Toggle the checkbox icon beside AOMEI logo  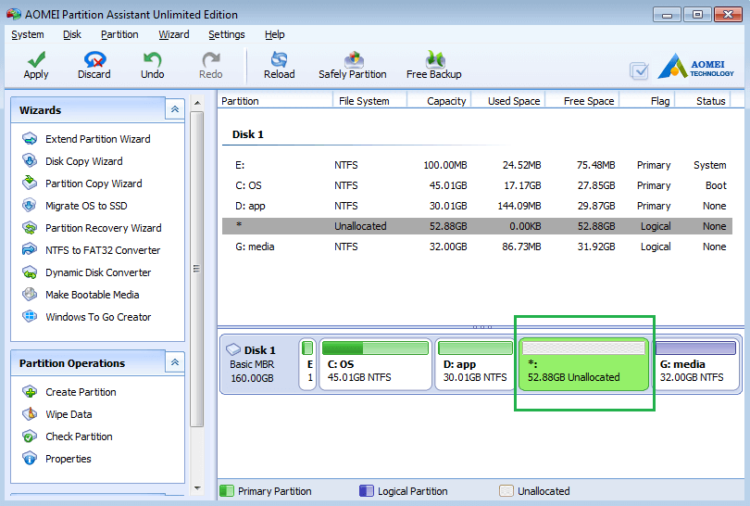point(639,71)
